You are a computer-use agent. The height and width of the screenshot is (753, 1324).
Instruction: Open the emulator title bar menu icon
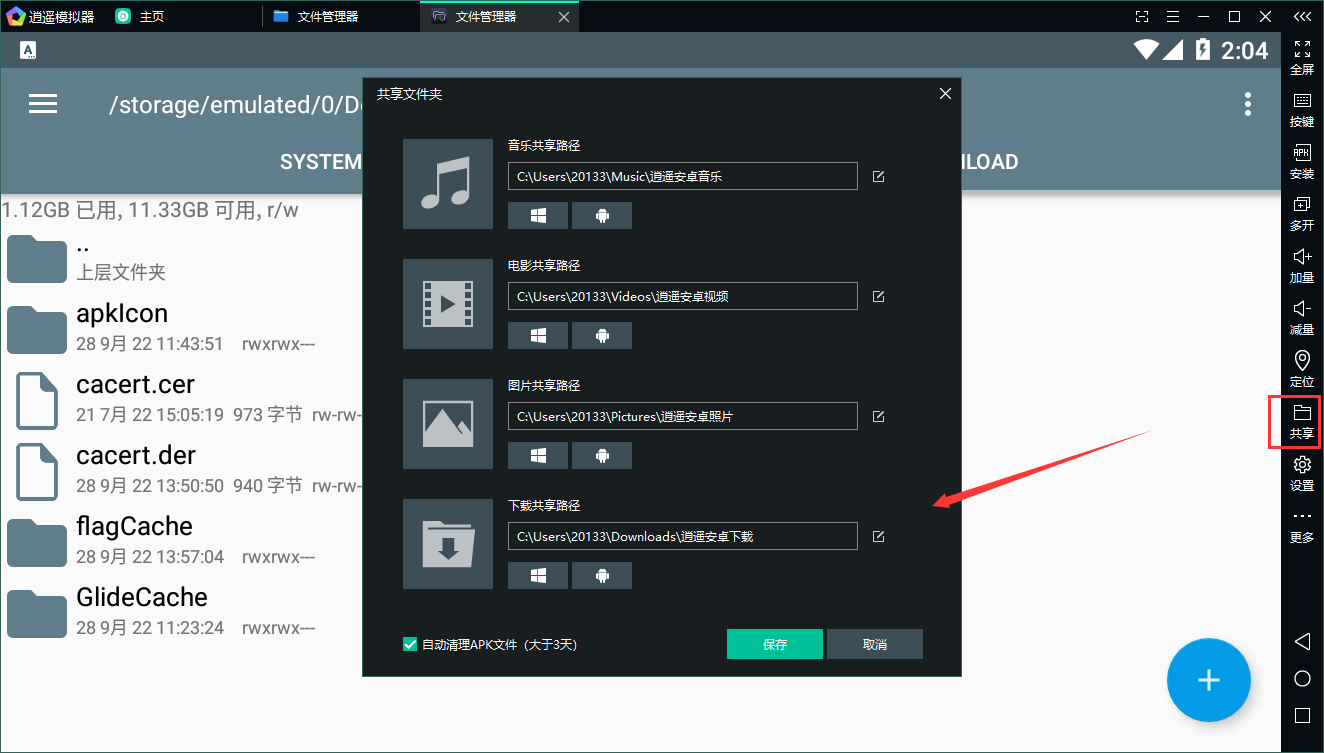click(x=1174, y=16)
